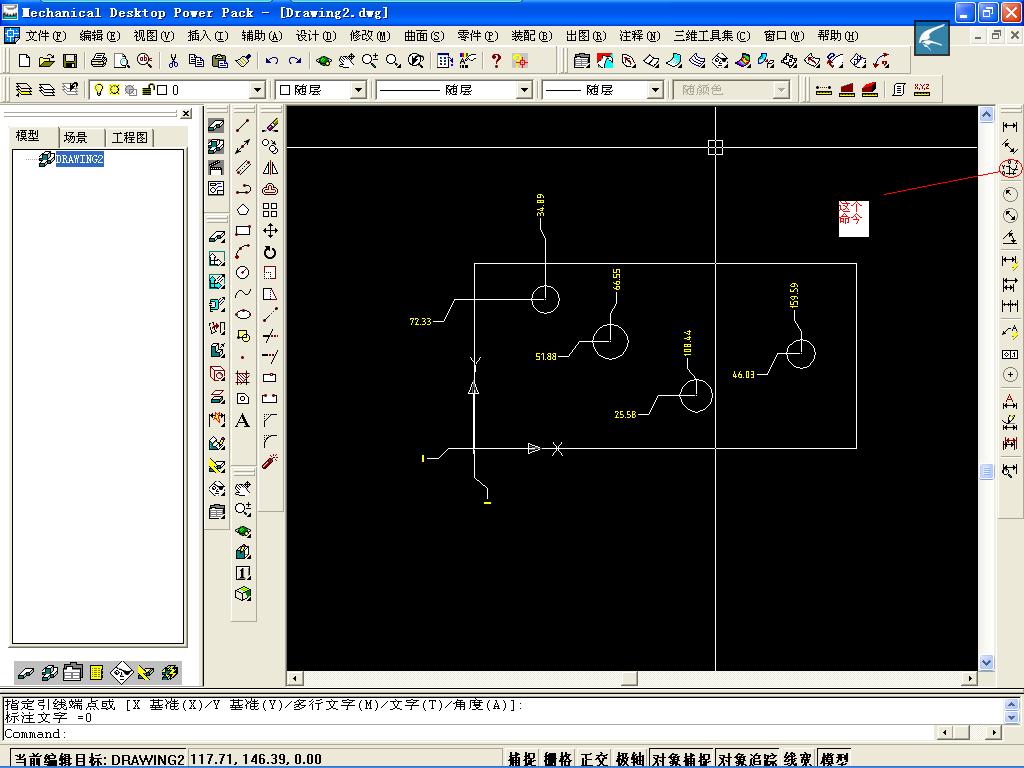The height and width of the screenshot is (768, 1024).
Task: Click the coordinate readout 117.71, 146.39, 0.00
Action: [x=255, y=759]
